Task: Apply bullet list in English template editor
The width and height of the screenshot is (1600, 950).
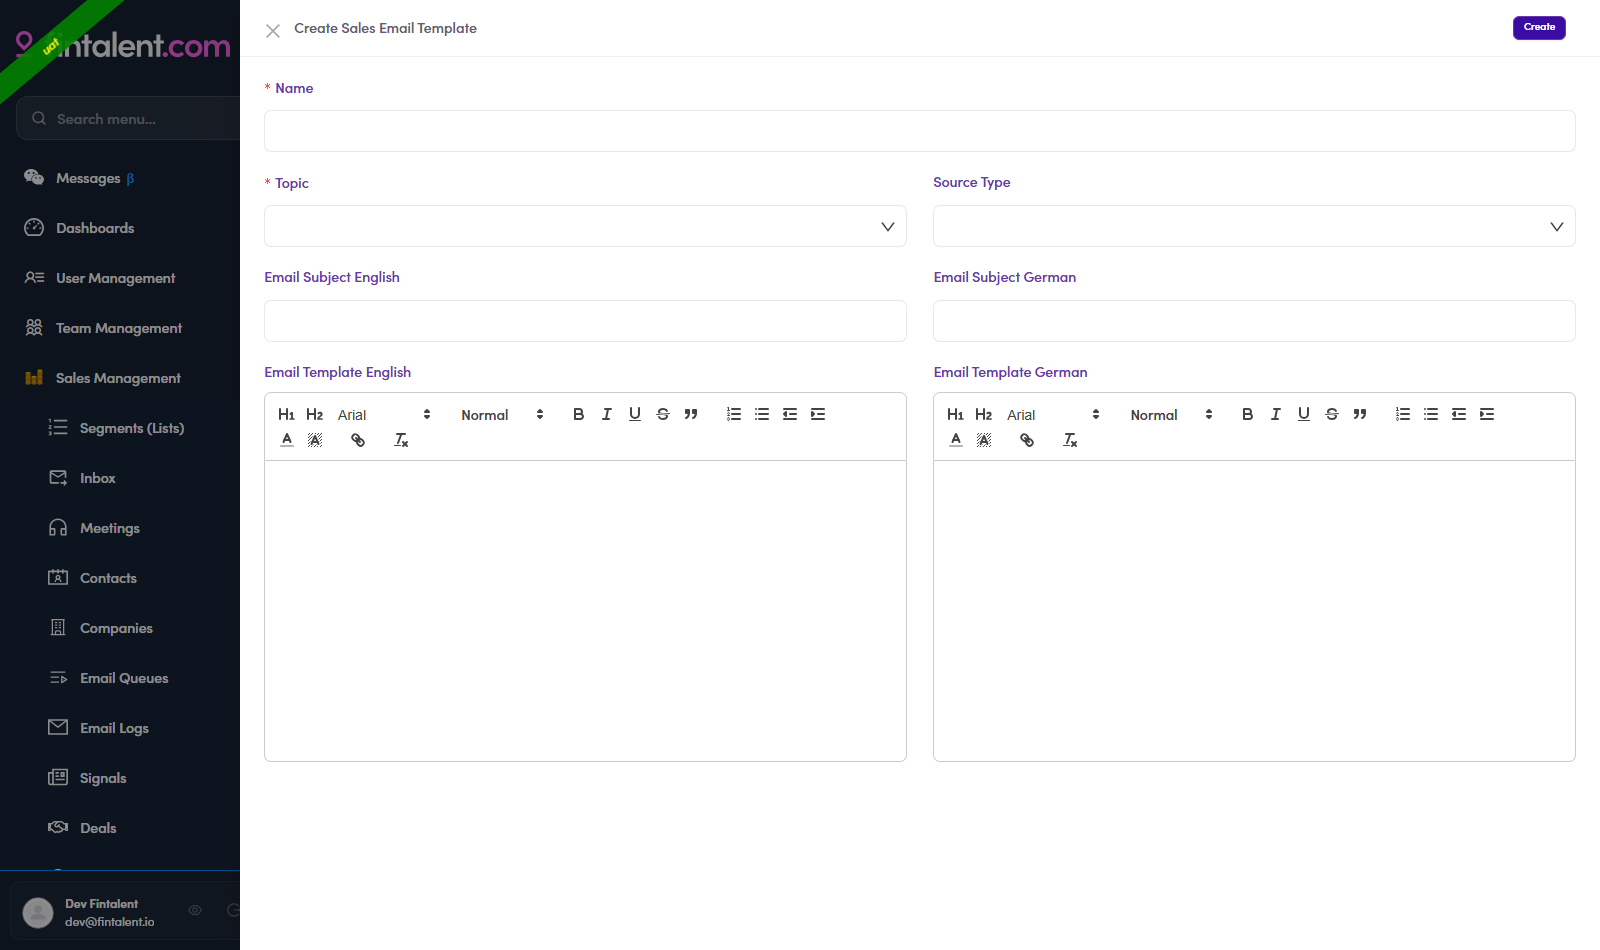Action: pyautogui.click(x=762, y=414)
